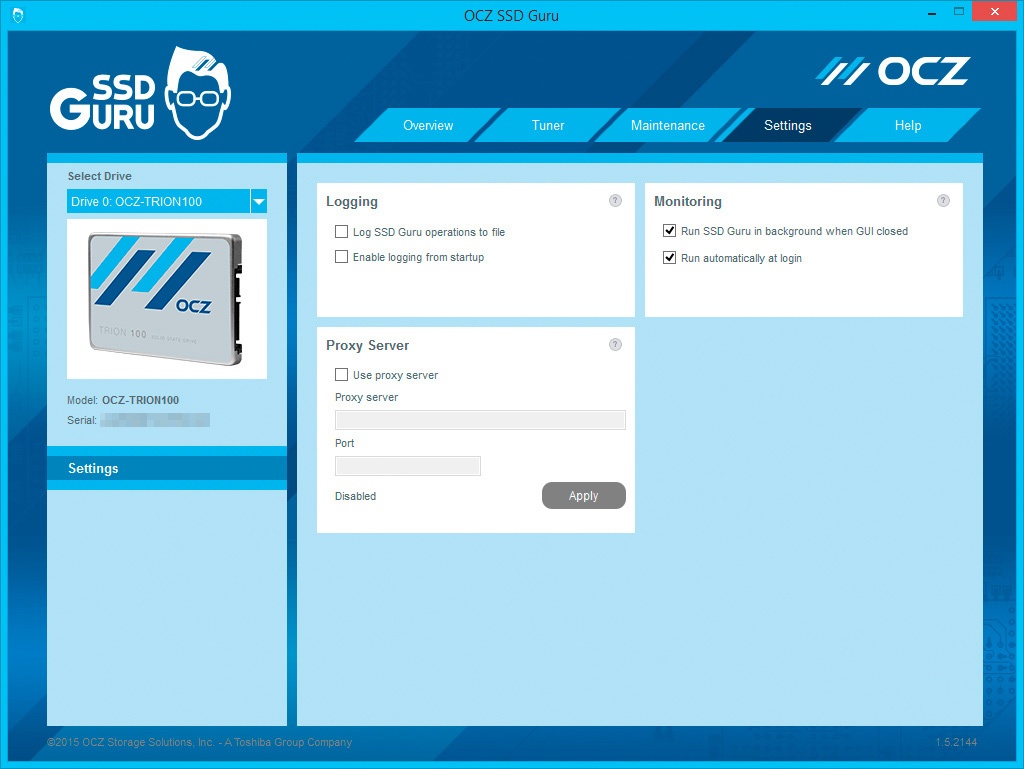1024x769 pixels.
Task: Click the app icon in title bar
Action: pos(18,15)
